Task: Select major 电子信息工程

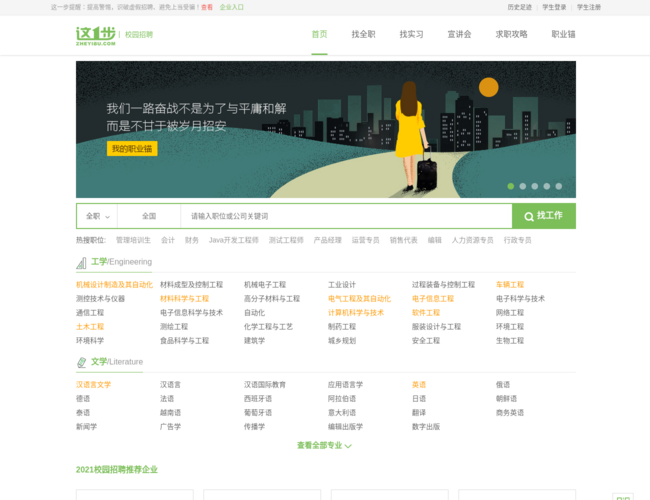Action: tap(433, 299)
